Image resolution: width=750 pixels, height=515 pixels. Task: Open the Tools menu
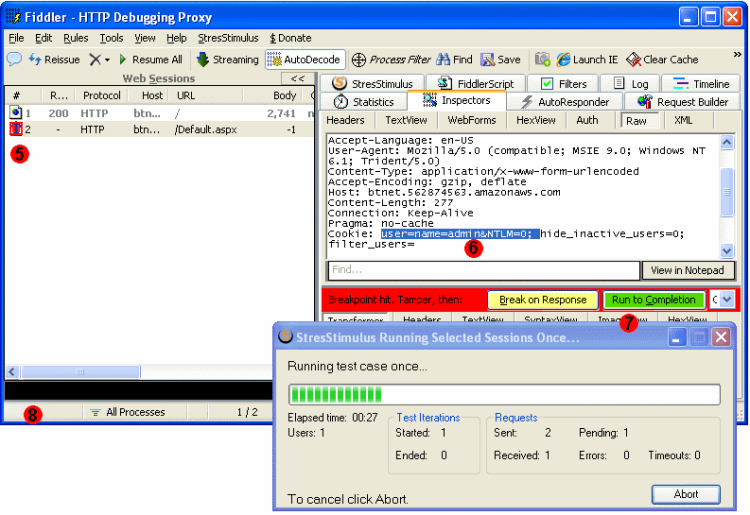pyautogui.click(x=111, y=38)
